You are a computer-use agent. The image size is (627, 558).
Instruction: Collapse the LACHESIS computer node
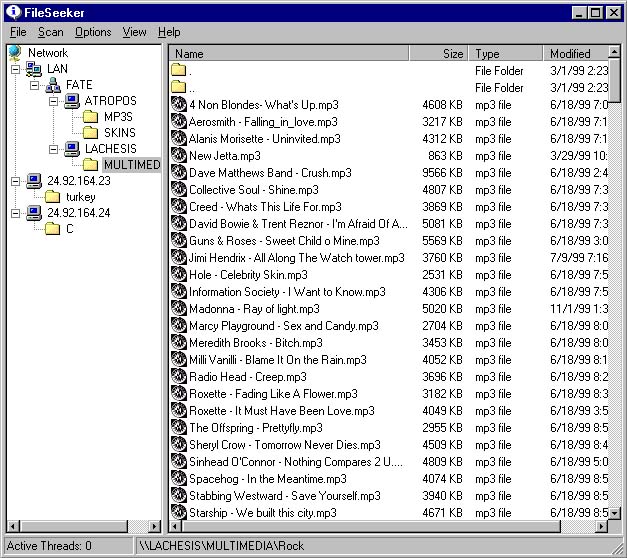pyautogui.click(x=53, y=149)
